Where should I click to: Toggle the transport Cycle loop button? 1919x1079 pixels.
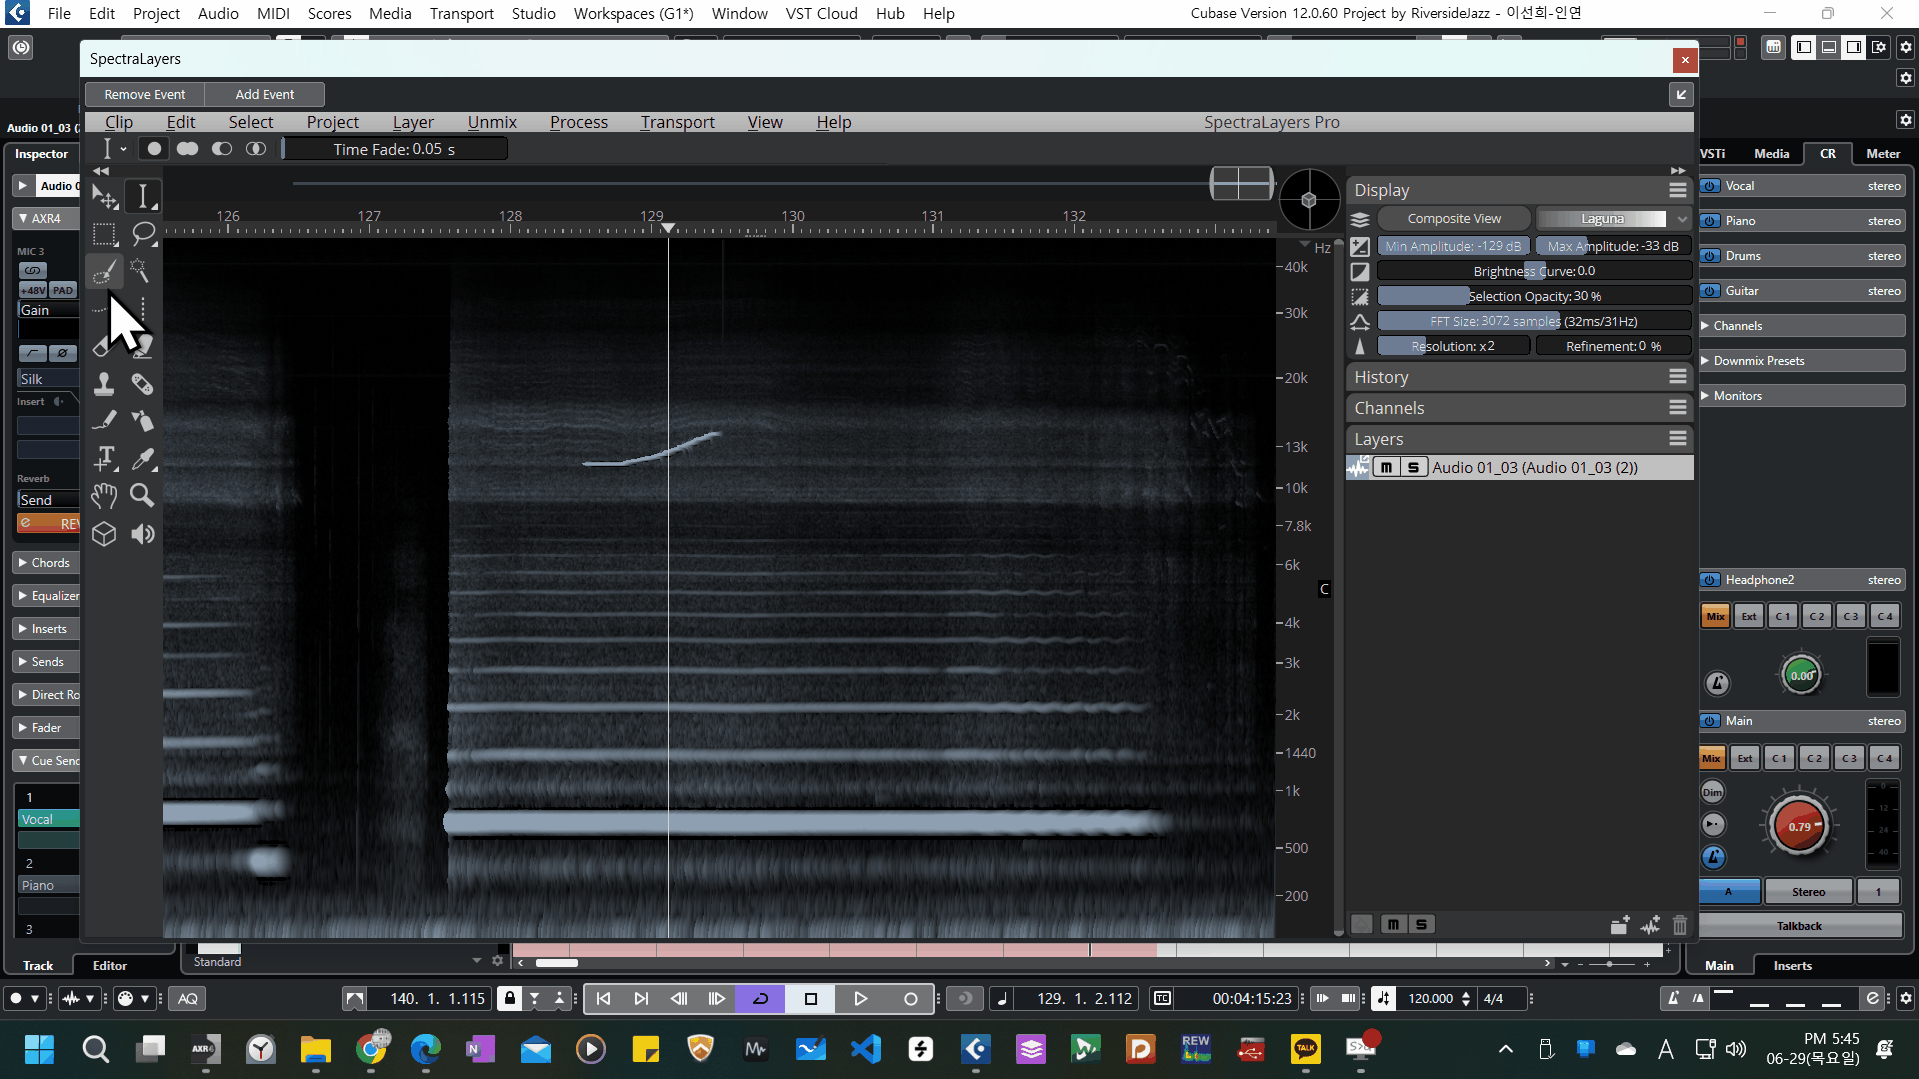[x=760, y=998]
